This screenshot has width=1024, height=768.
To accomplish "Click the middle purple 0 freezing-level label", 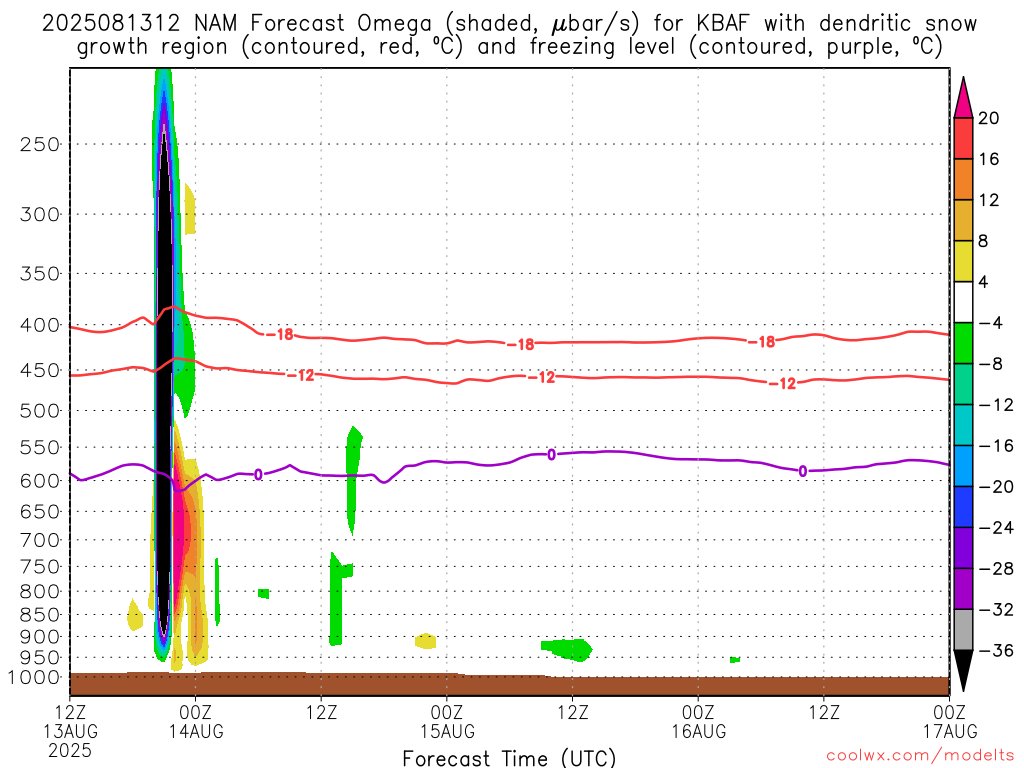I will click(x=552, y=455).
